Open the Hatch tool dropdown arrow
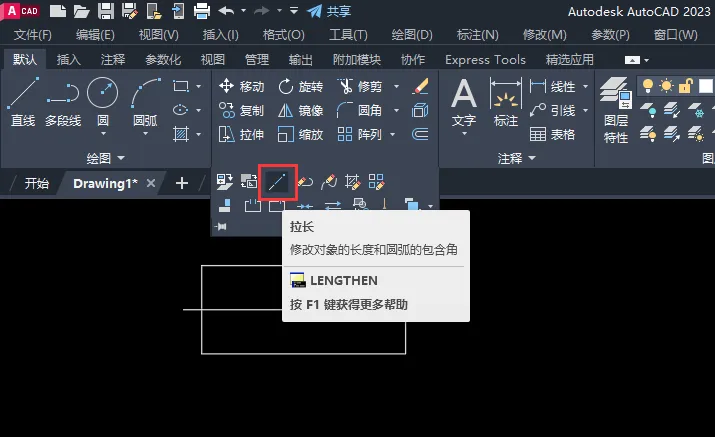 [198, 135]
